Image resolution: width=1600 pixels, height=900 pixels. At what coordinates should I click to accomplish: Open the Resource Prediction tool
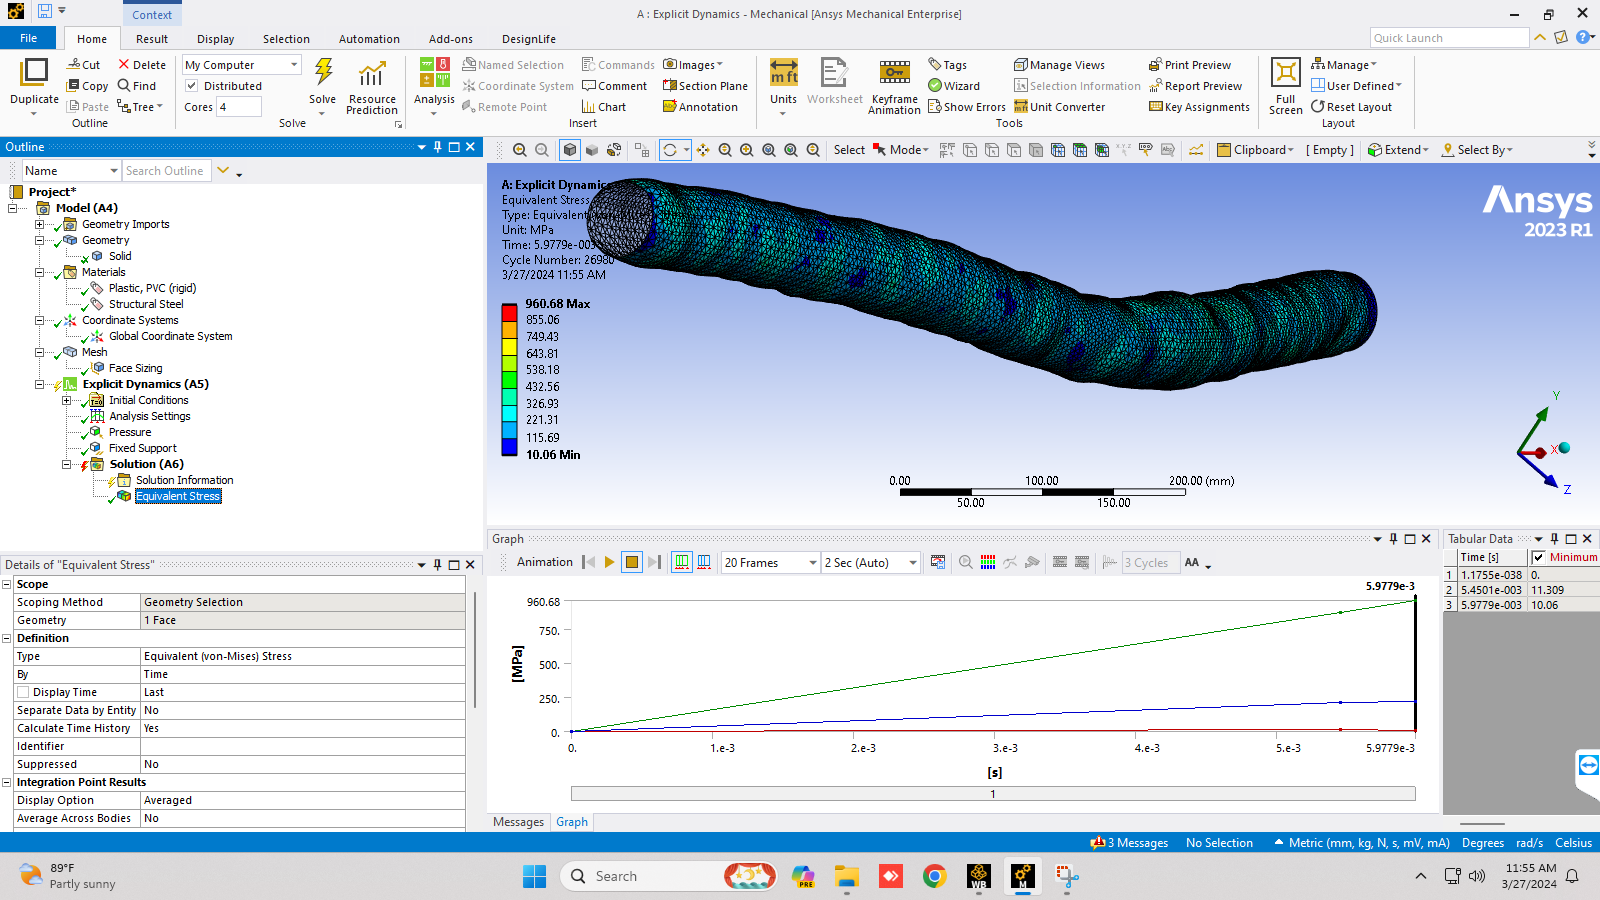pyautogui.click(x=372, y=85)
